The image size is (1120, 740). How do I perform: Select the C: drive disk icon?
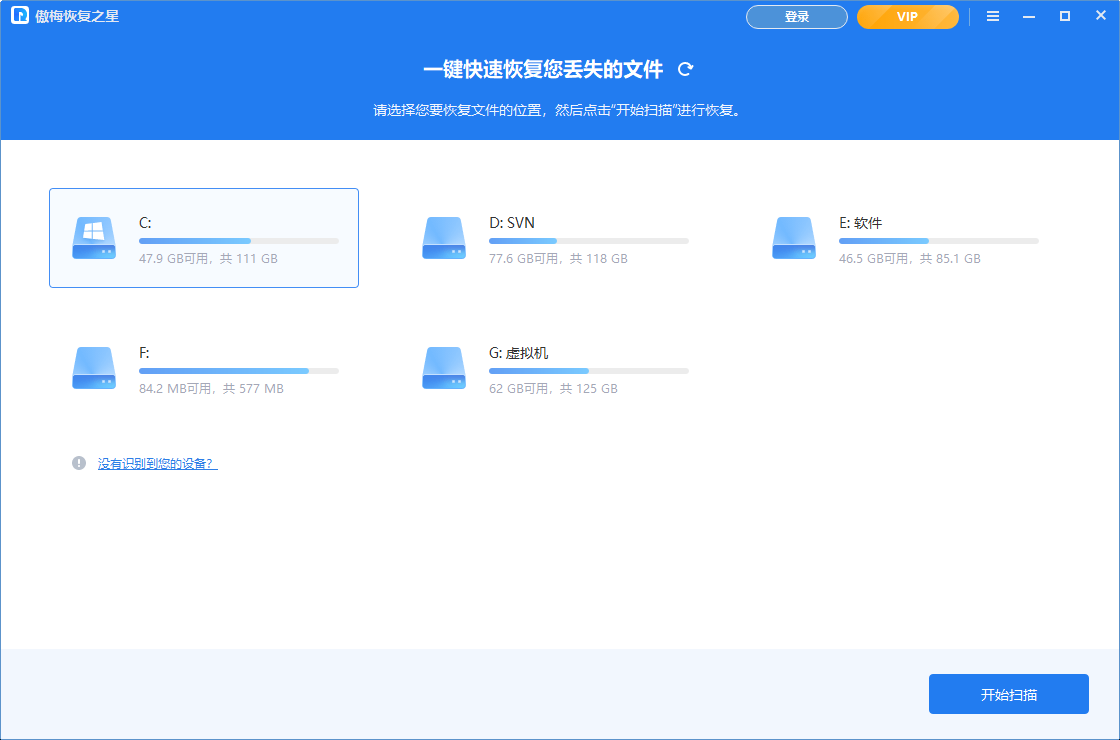coord(94,238)
